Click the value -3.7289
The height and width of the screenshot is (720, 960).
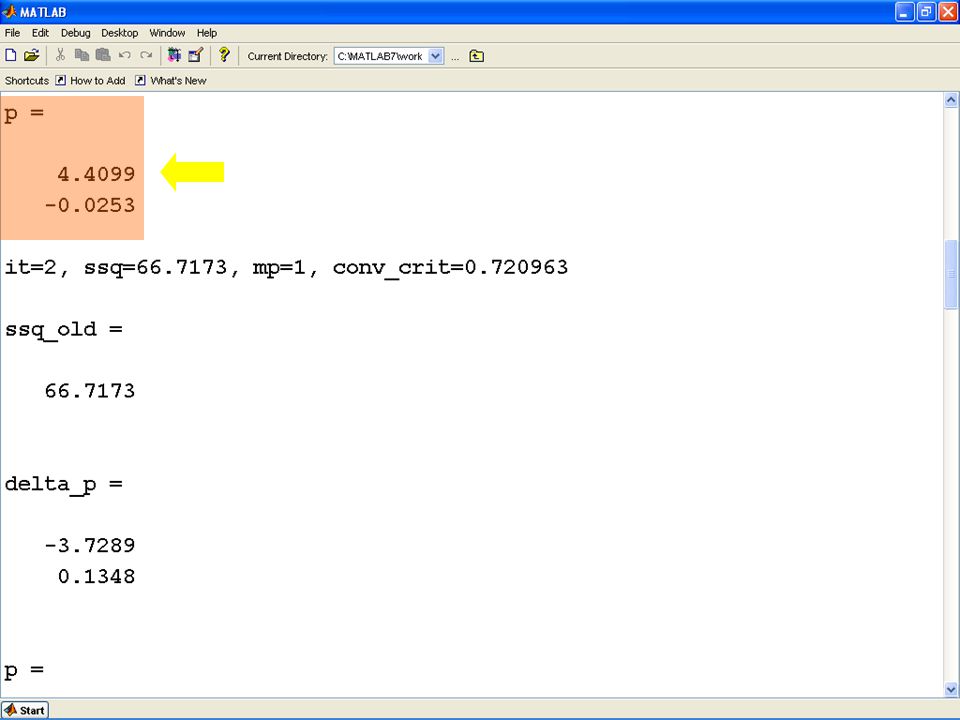tap(89, 545)
